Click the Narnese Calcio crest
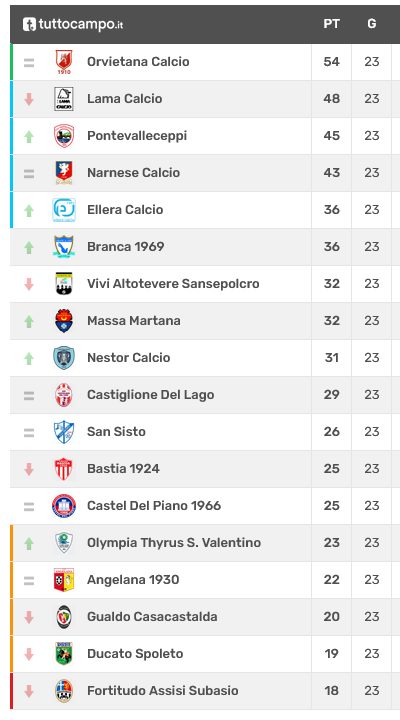 click(64, 173)
